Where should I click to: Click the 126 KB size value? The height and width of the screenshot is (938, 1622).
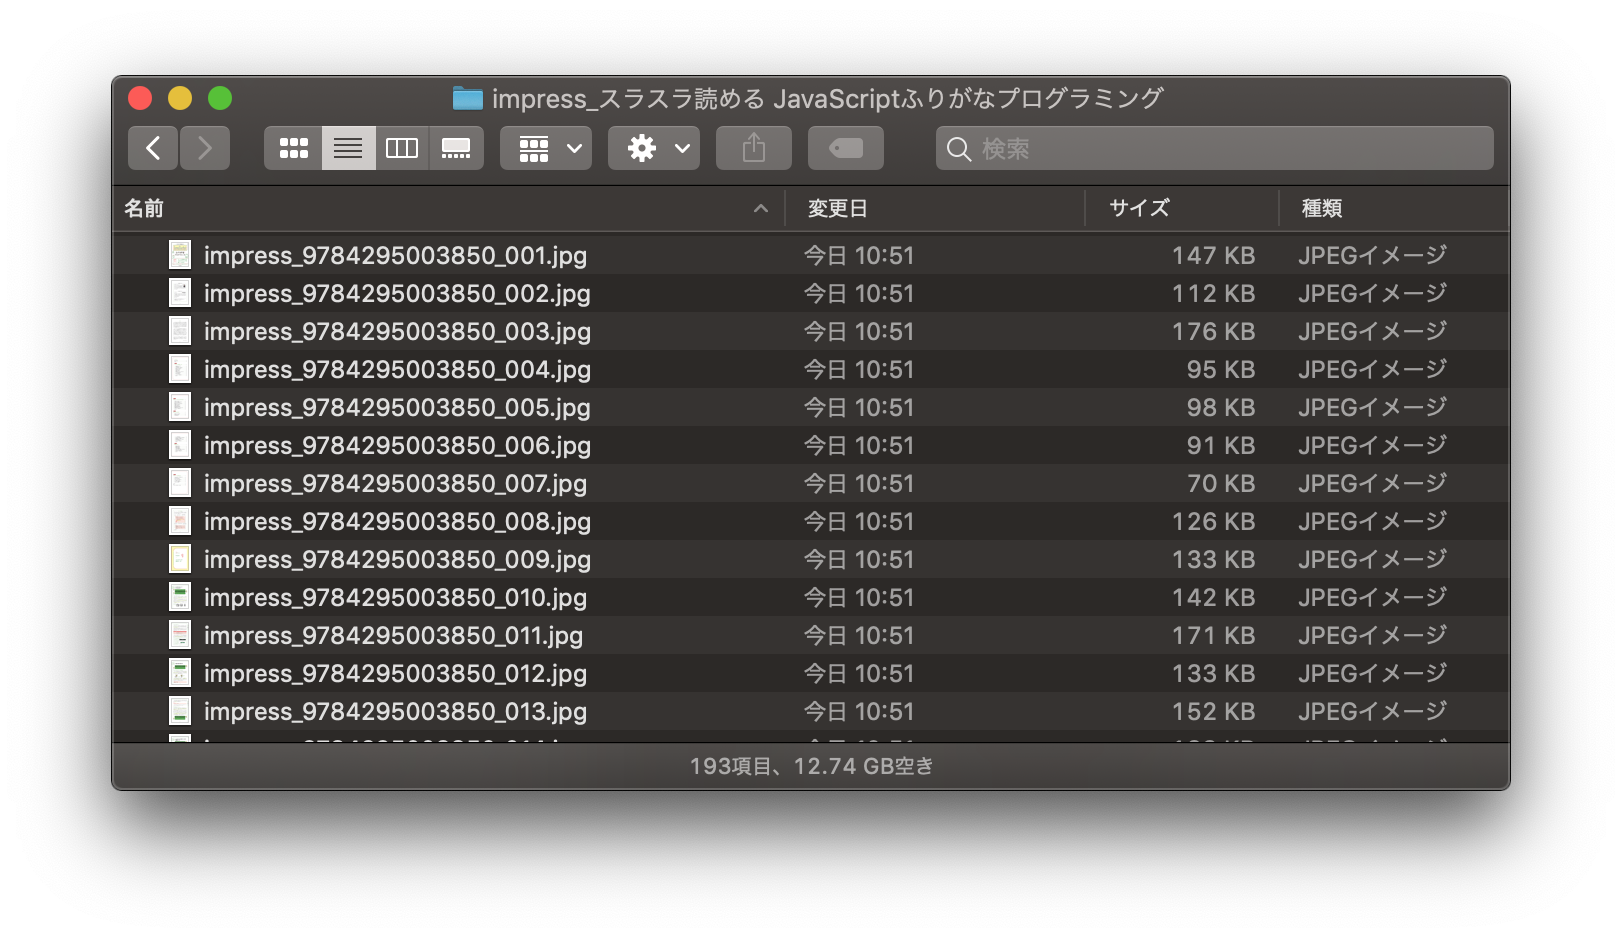tap(1213, 522)
